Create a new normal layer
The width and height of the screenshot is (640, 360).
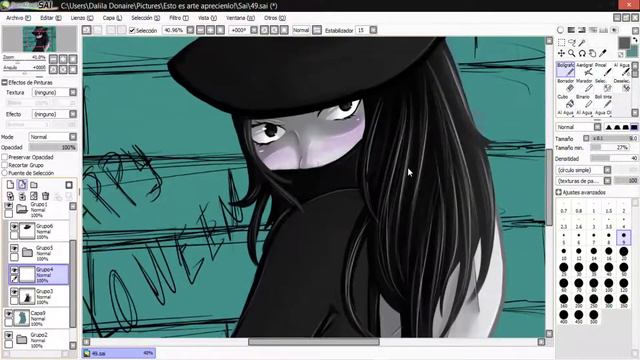(x=10, y=185)
